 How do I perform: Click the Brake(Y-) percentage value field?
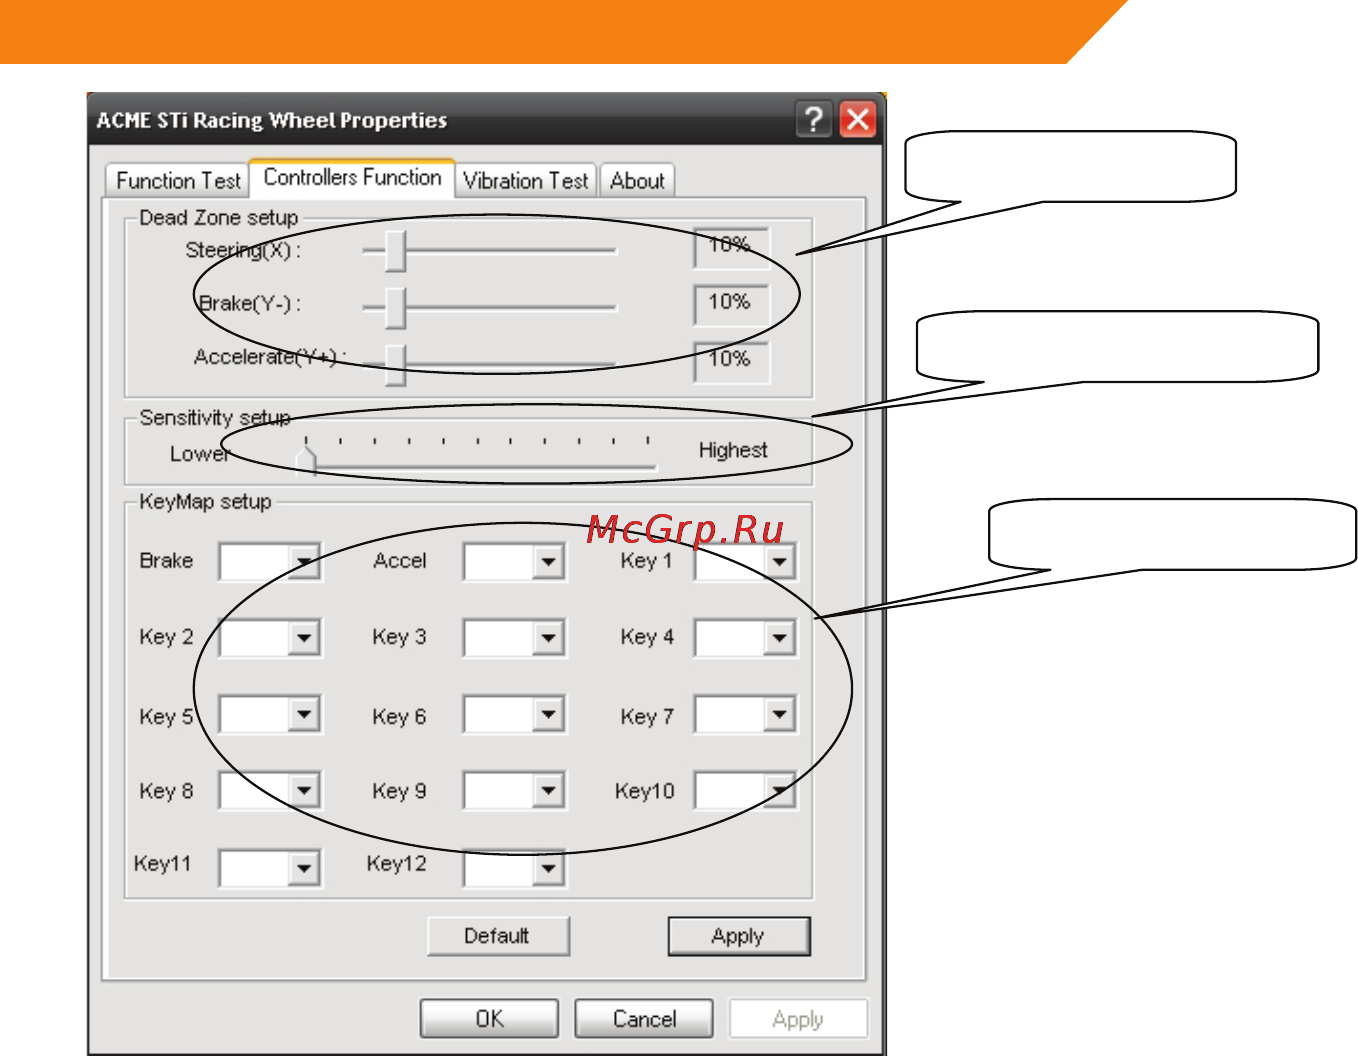tap(731, 304)
